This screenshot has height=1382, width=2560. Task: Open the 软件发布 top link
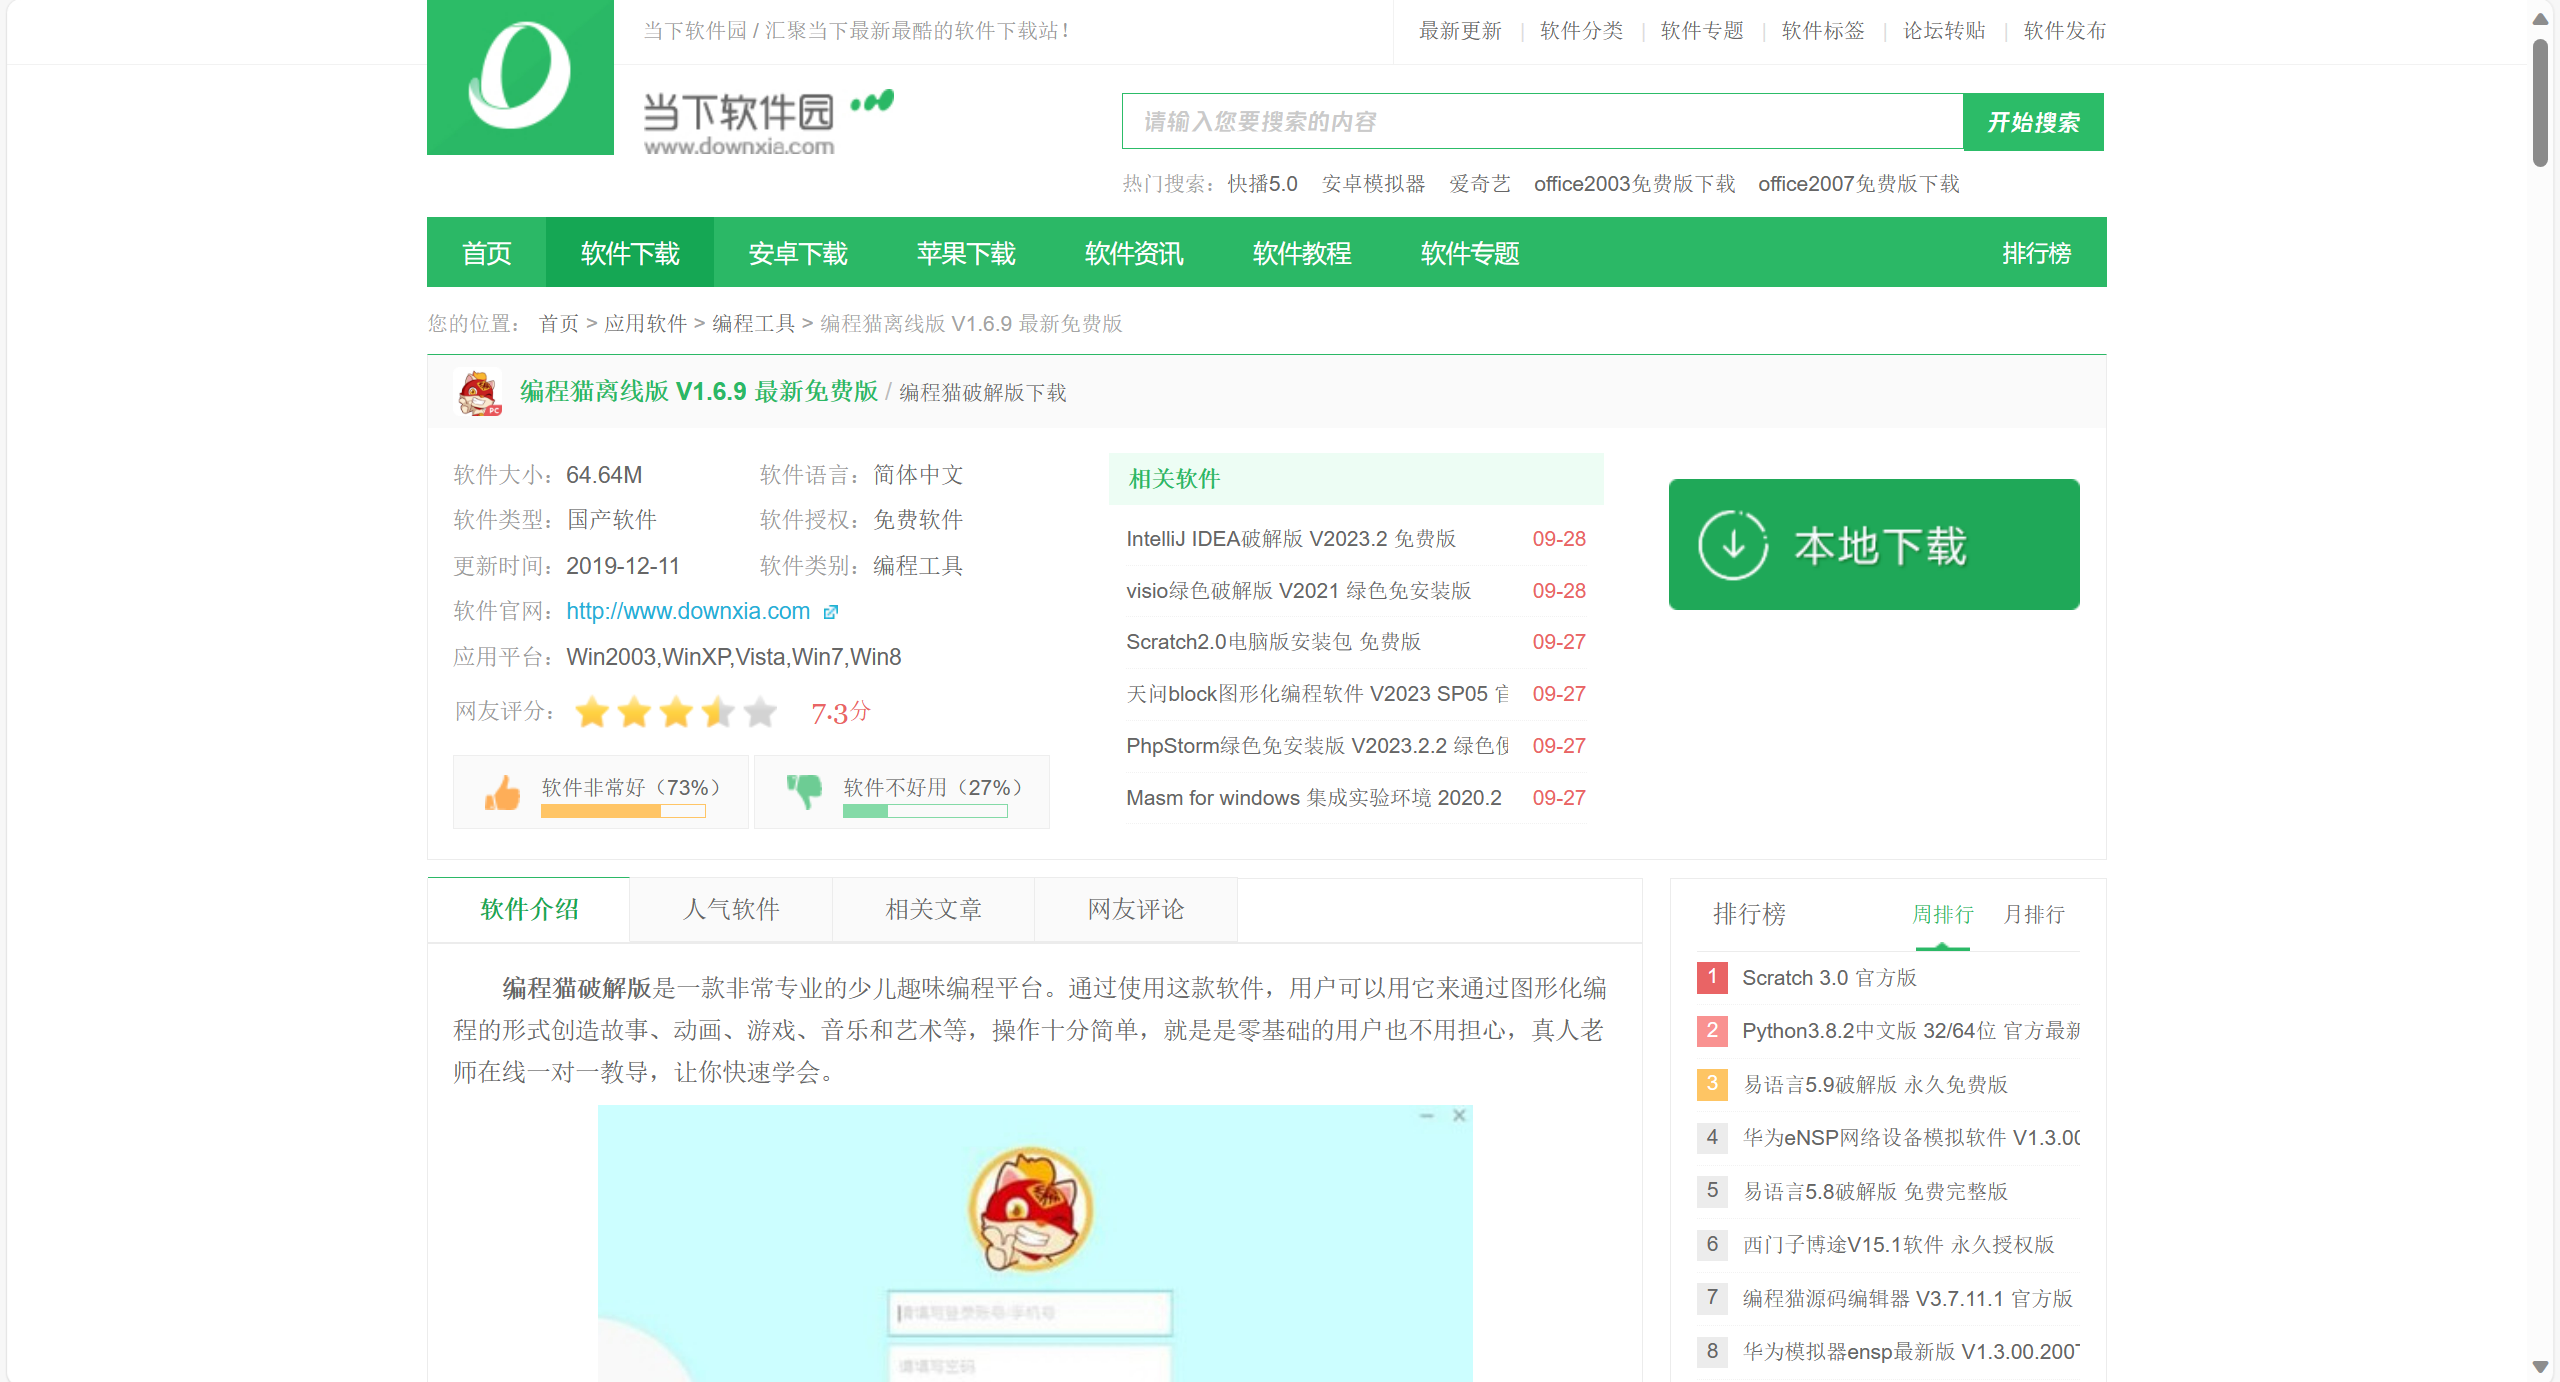tap(2065, 31)
